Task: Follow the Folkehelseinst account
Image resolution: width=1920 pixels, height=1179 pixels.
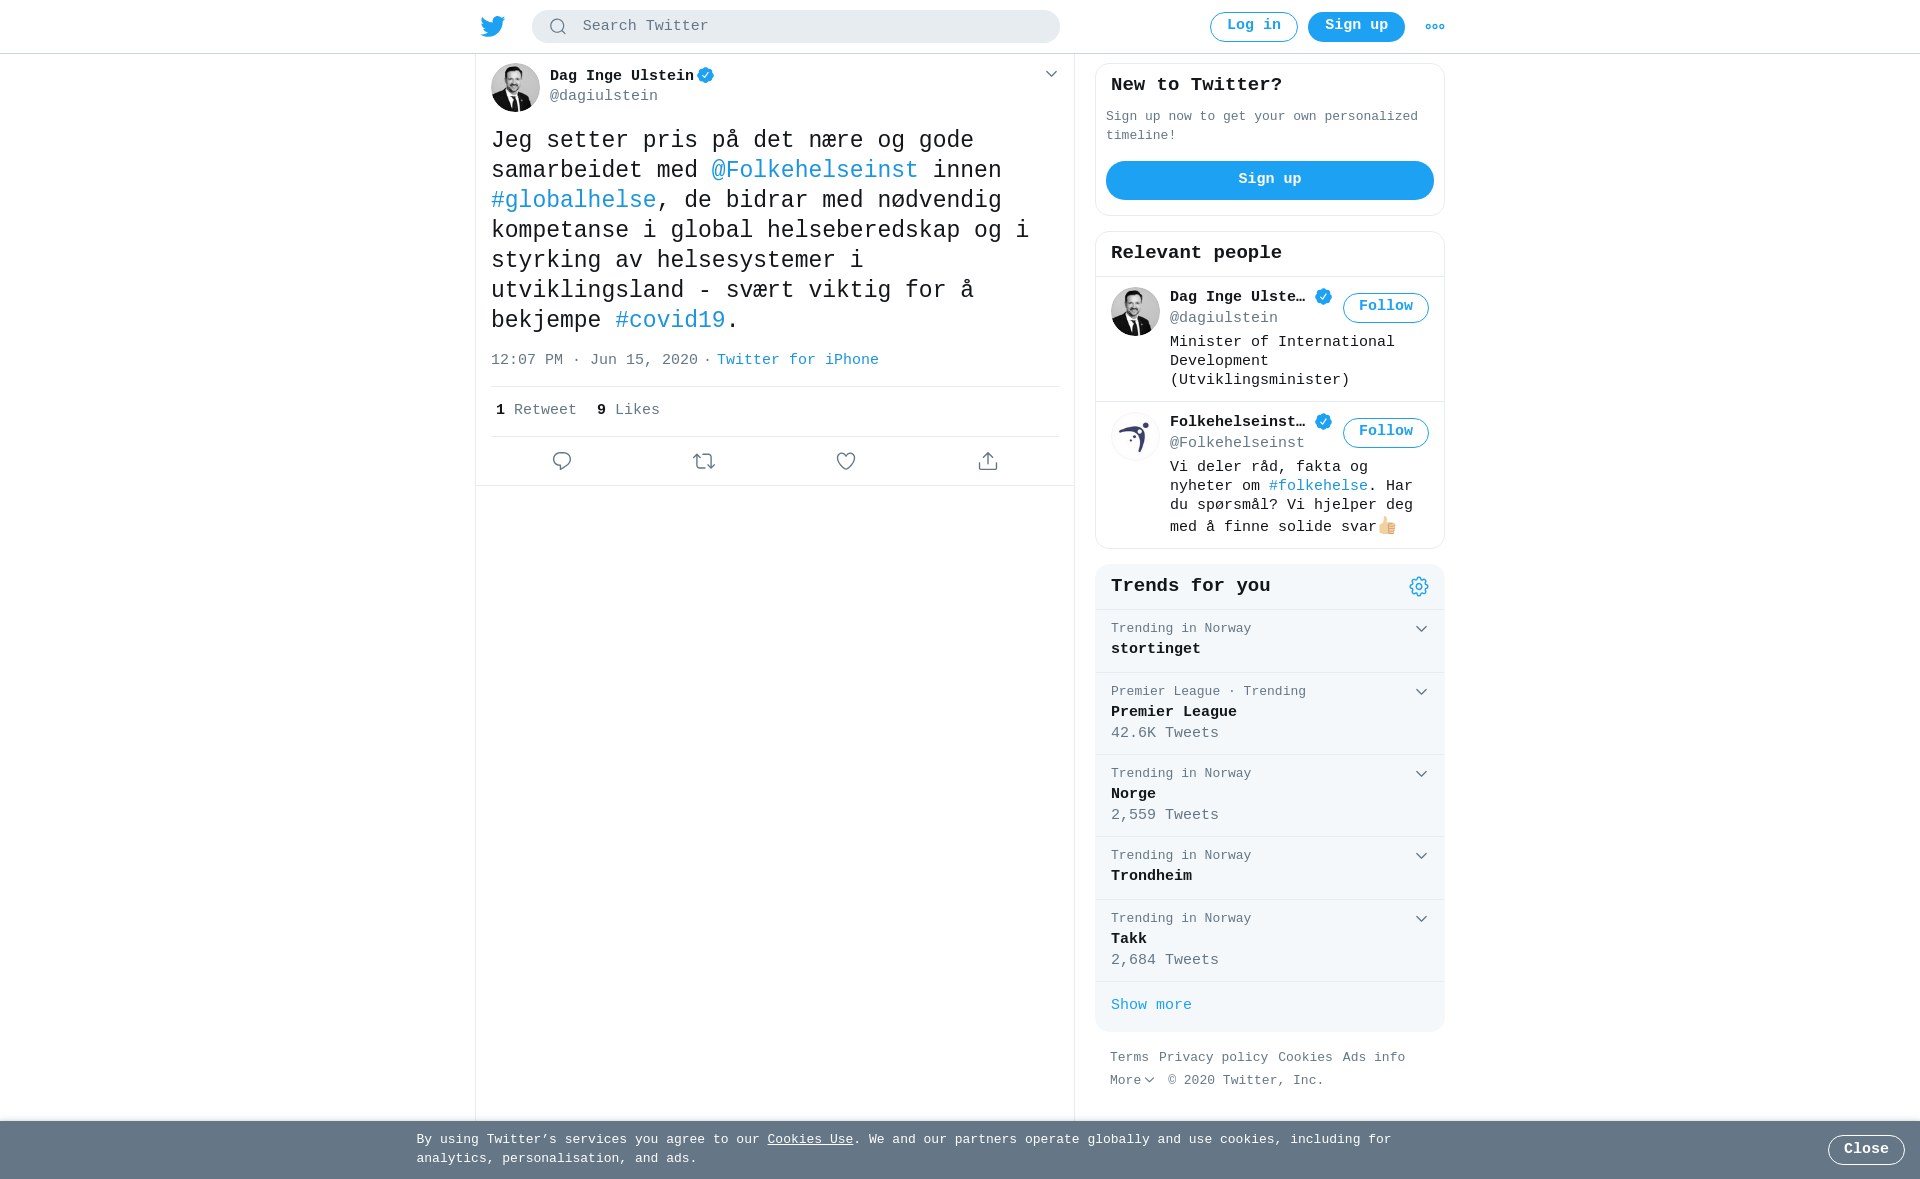Action: (x=1386, y=433)
